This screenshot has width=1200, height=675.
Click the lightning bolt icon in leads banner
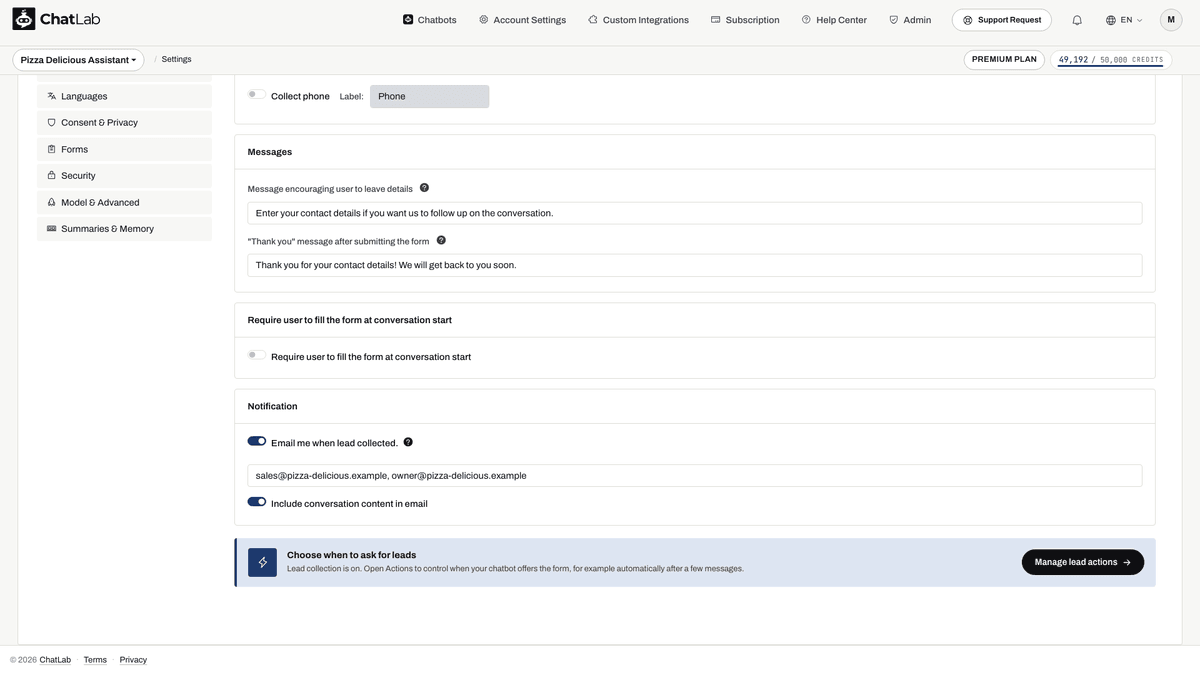[x=263, y=562]
